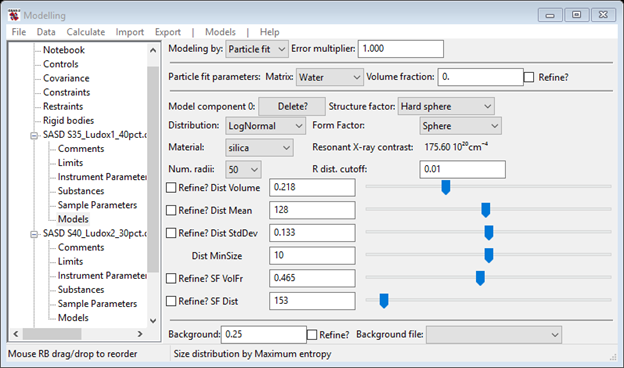Image resolution: width=624 pixels, height=368 pixels.
Task: Open the Matrix Water dropdown
Action: [330, 77]
